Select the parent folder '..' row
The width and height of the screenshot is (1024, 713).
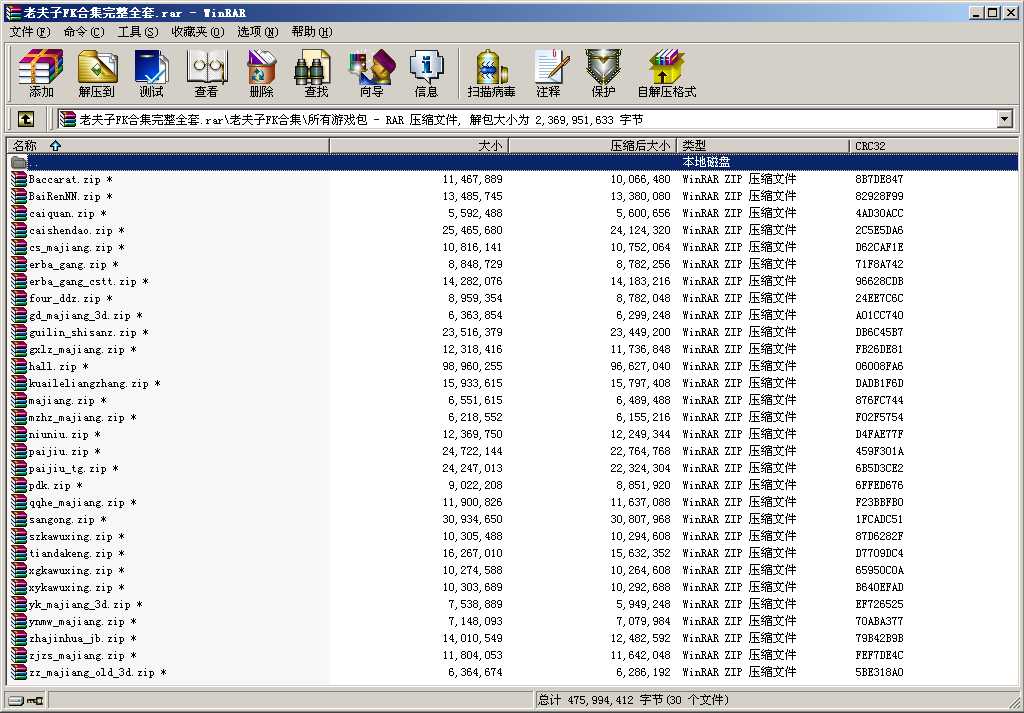coord(512,162)
